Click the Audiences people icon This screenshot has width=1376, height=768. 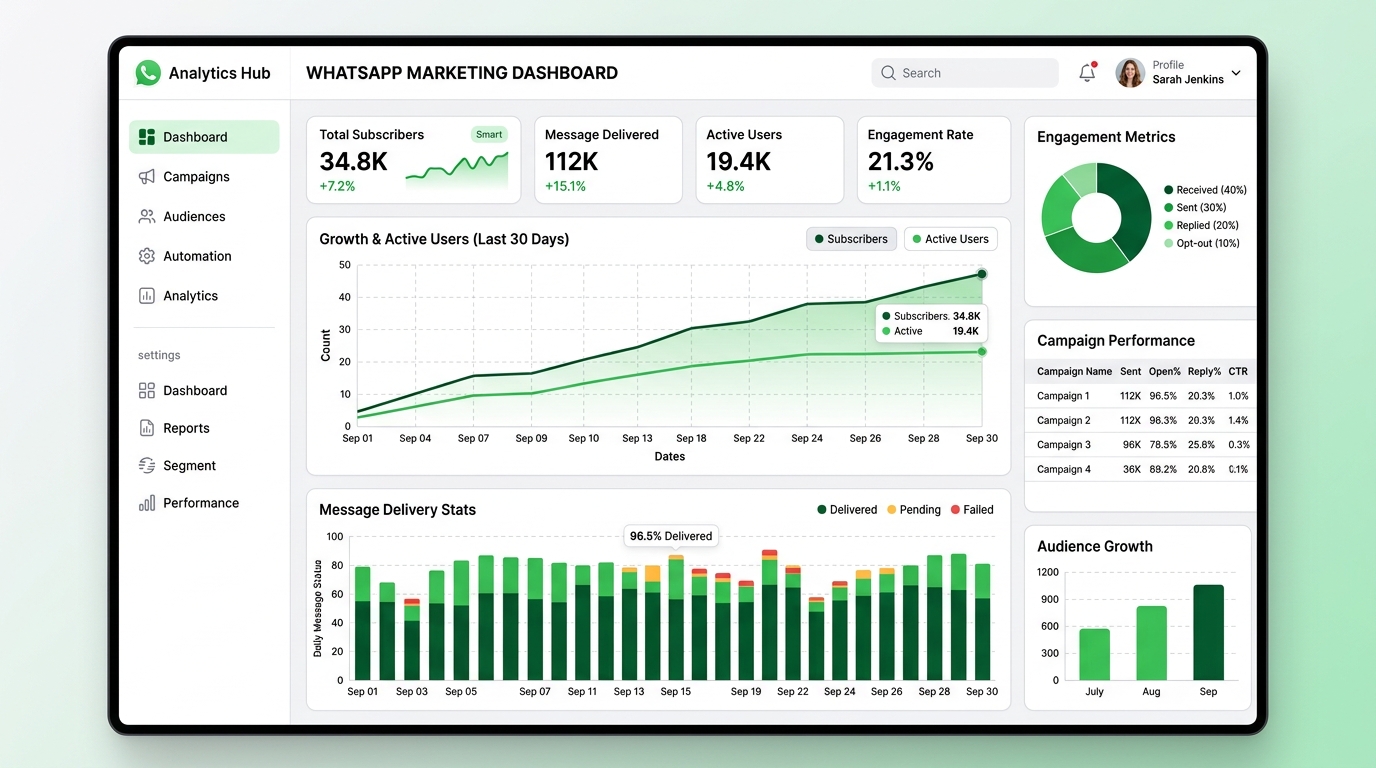147,216
